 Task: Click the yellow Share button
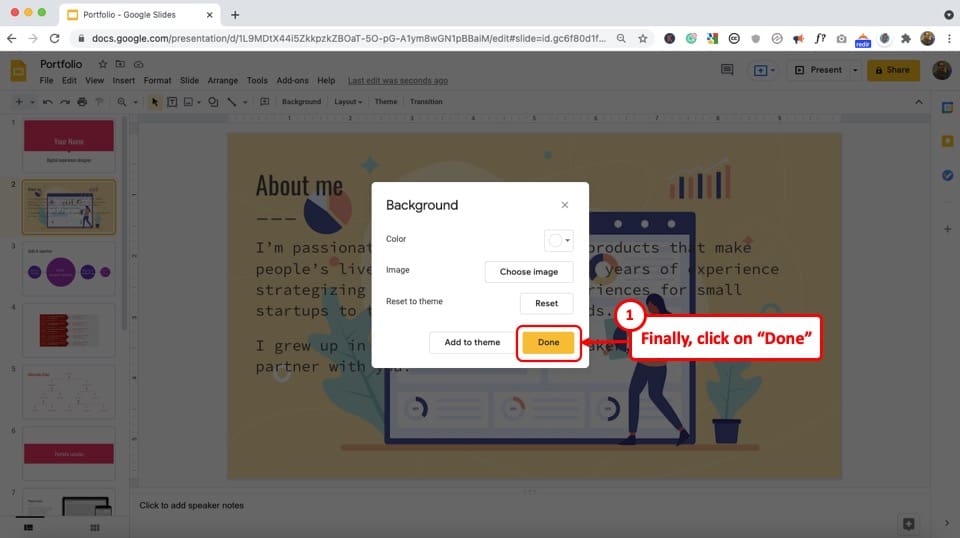coord(893,70)
